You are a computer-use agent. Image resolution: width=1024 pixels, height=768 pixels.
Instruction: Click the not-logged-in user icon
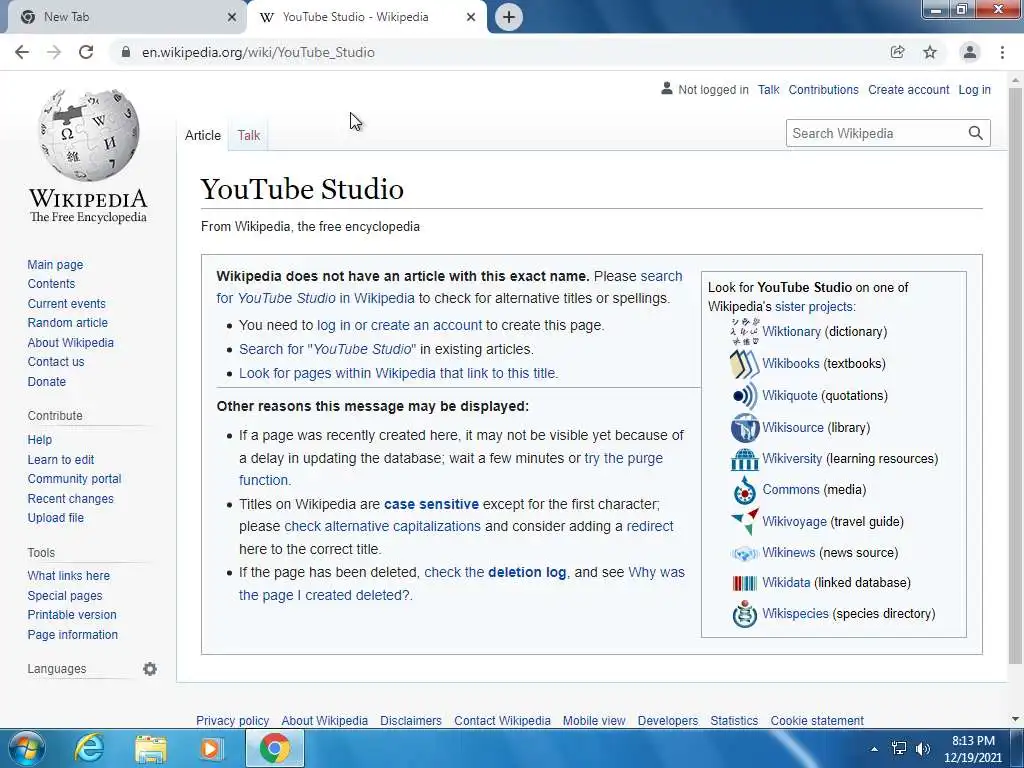667,88
